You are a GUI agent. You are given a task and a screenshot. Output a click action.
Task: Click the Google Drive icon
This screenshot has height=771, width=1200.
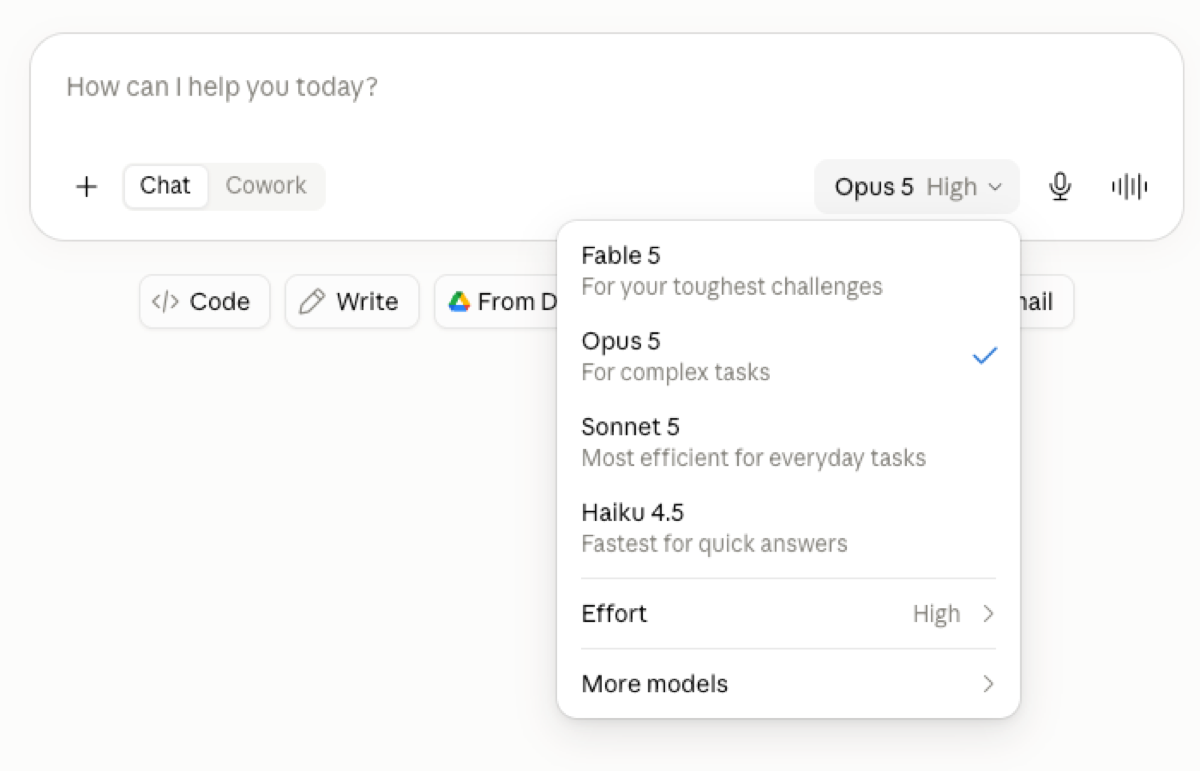(x=459, y=302)
